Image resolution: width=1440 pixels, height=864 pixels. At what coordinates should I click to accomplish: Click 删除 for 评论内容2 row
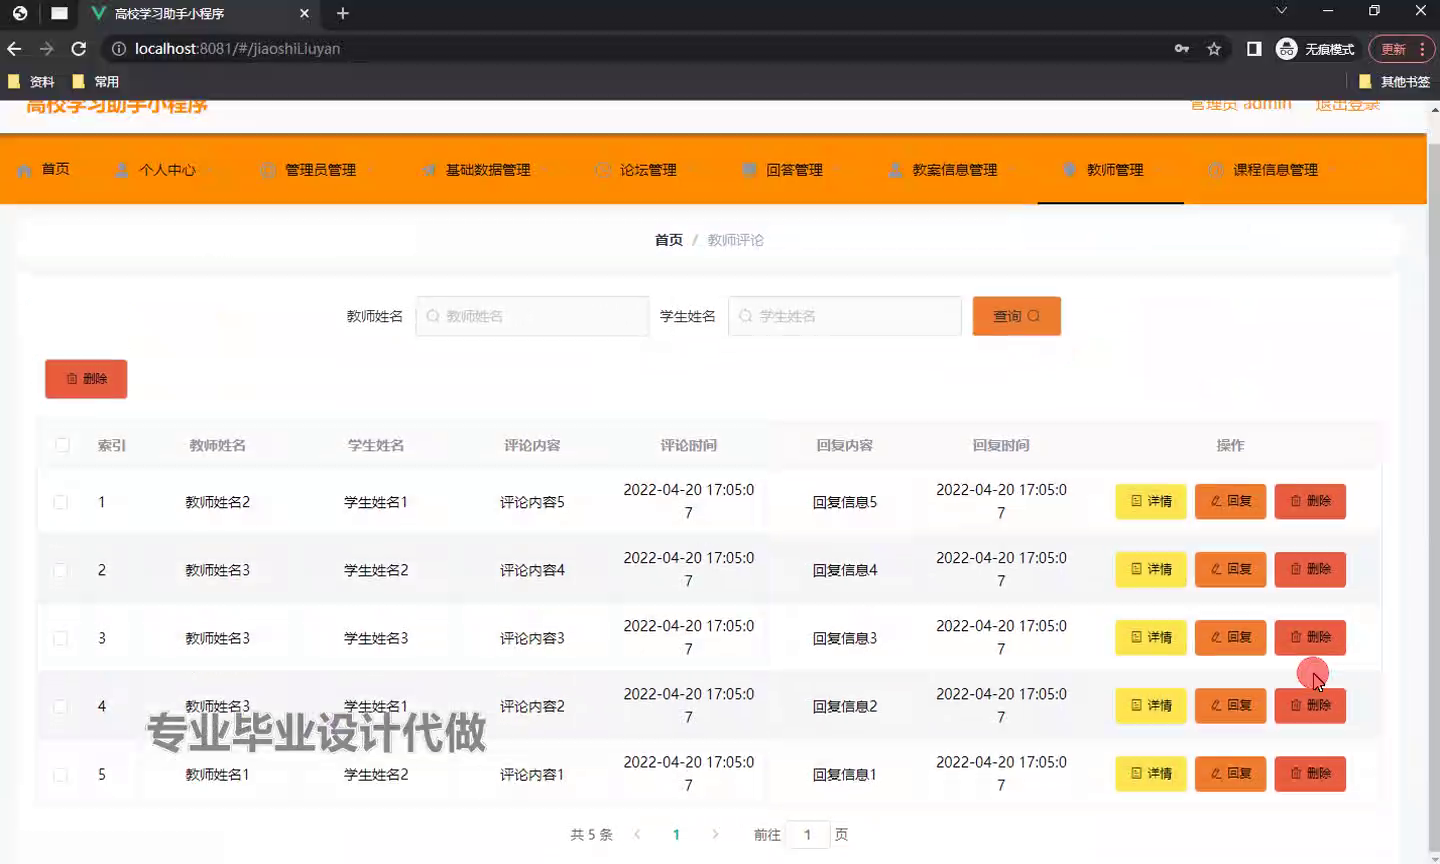(1310, 705)
